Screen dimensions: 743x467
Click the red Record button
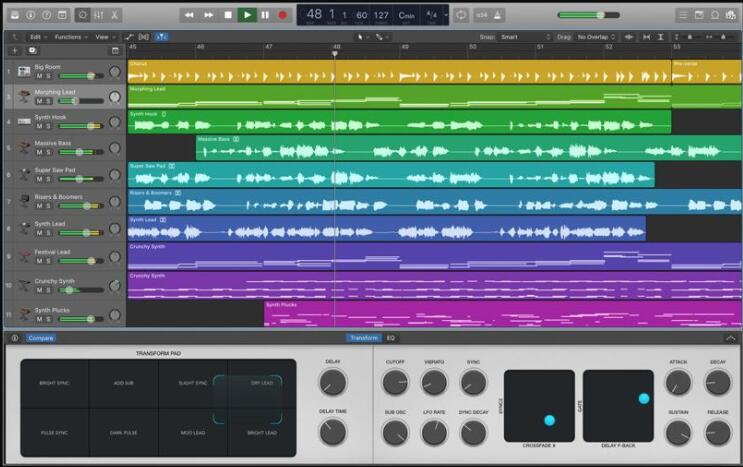[x=283, y=15]
